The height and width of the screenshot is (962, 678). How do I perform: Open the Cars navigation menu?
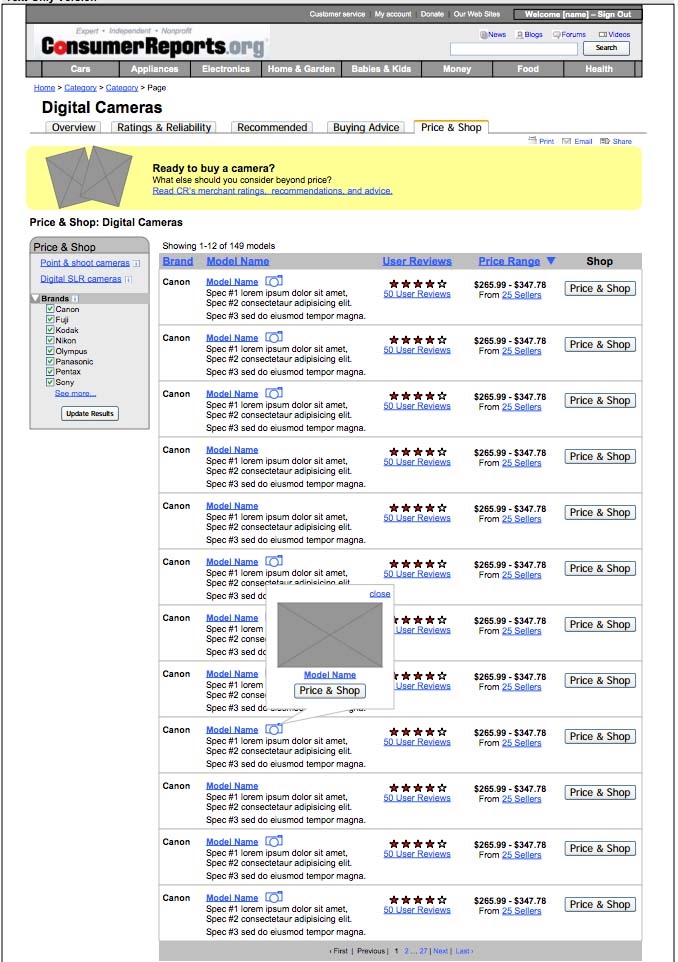coord(80,69)
